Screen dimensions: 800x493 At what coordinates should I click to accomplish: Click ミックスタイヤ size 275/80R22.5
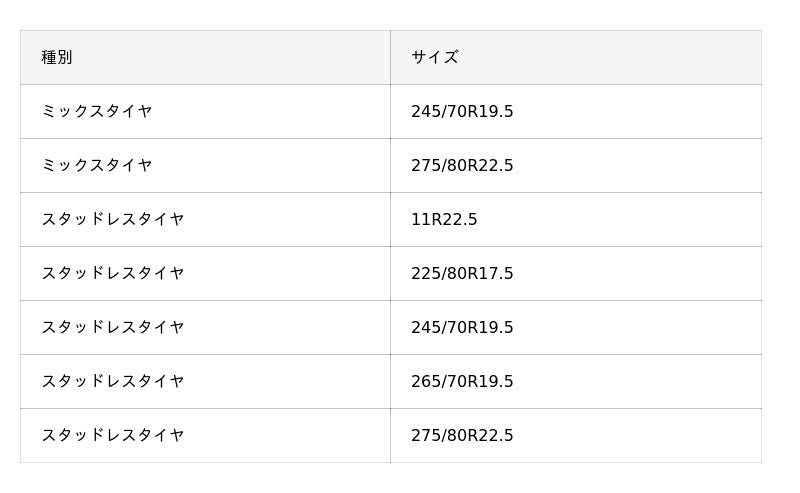[x=462, y=165]
